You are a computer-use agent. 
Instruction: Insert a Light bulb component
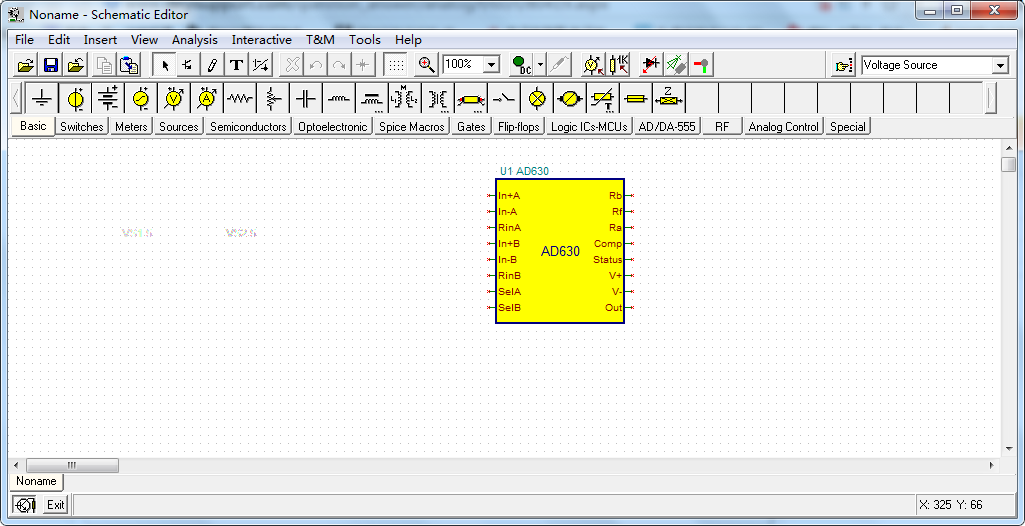click(537, 99)
